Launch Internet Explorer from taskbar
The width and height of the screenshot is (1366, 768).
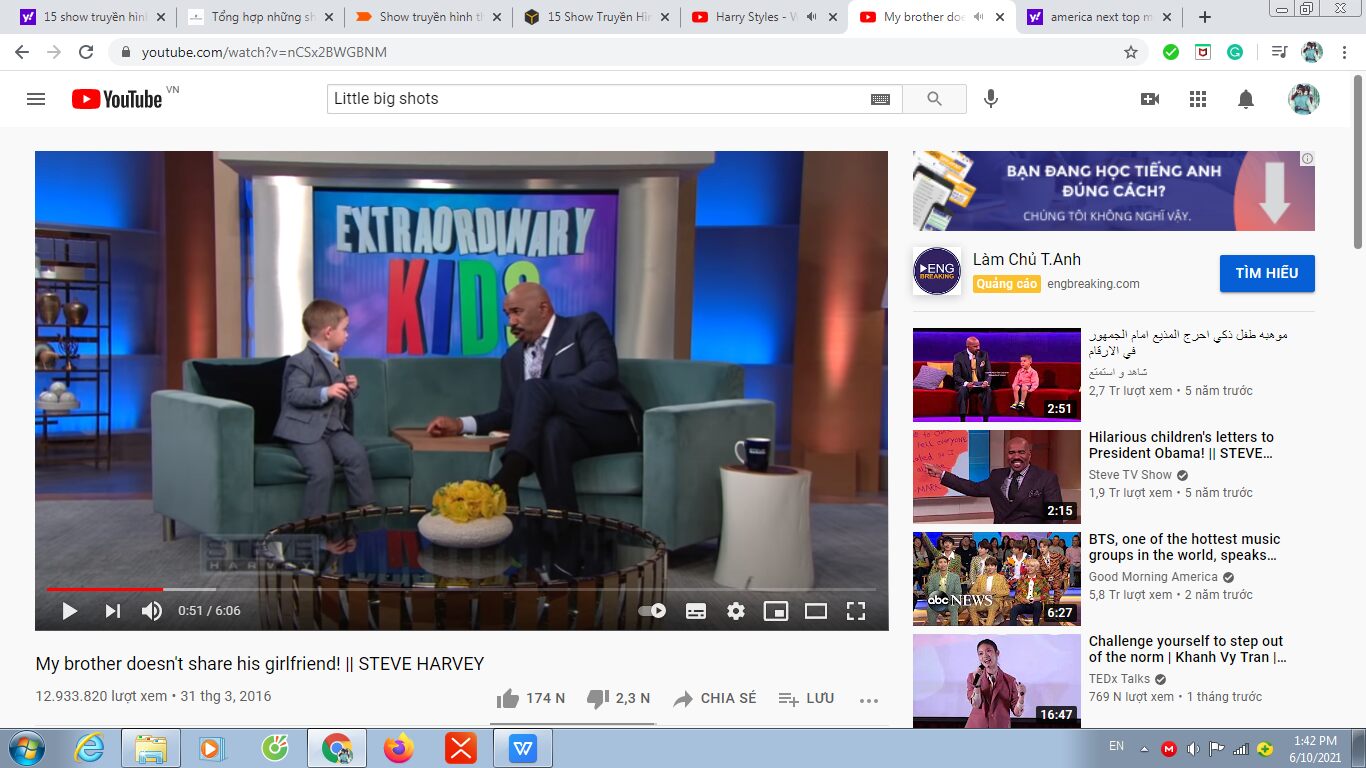point(90,748)
